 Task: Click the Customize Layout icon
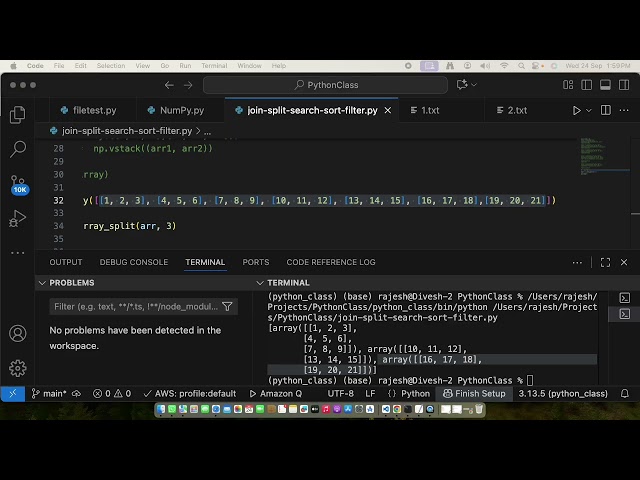click(568, 84)
